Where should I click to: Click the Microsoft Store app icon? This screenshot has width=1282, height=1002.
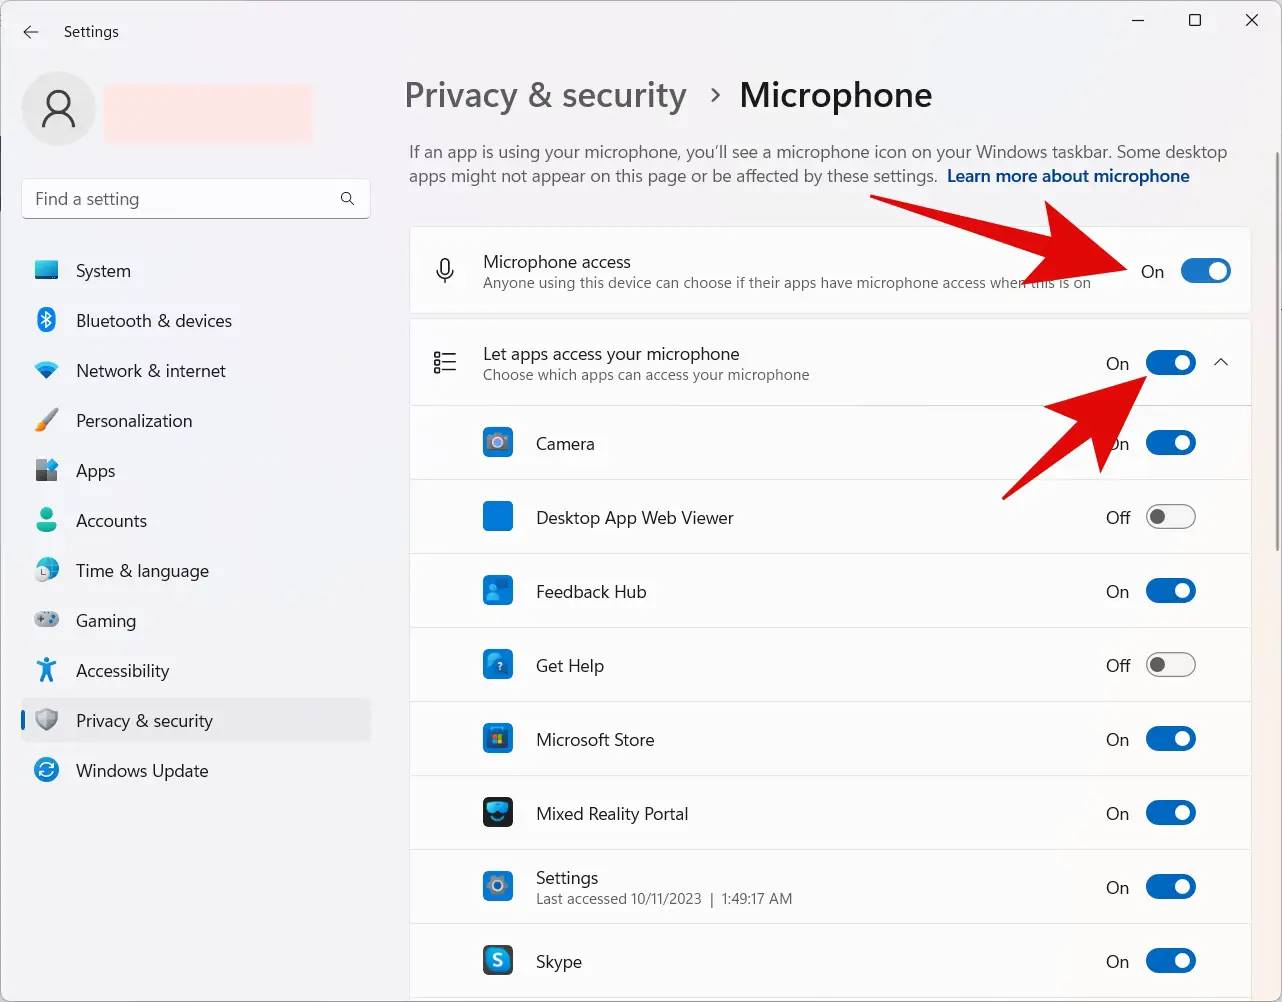click(x=498, y=739)
